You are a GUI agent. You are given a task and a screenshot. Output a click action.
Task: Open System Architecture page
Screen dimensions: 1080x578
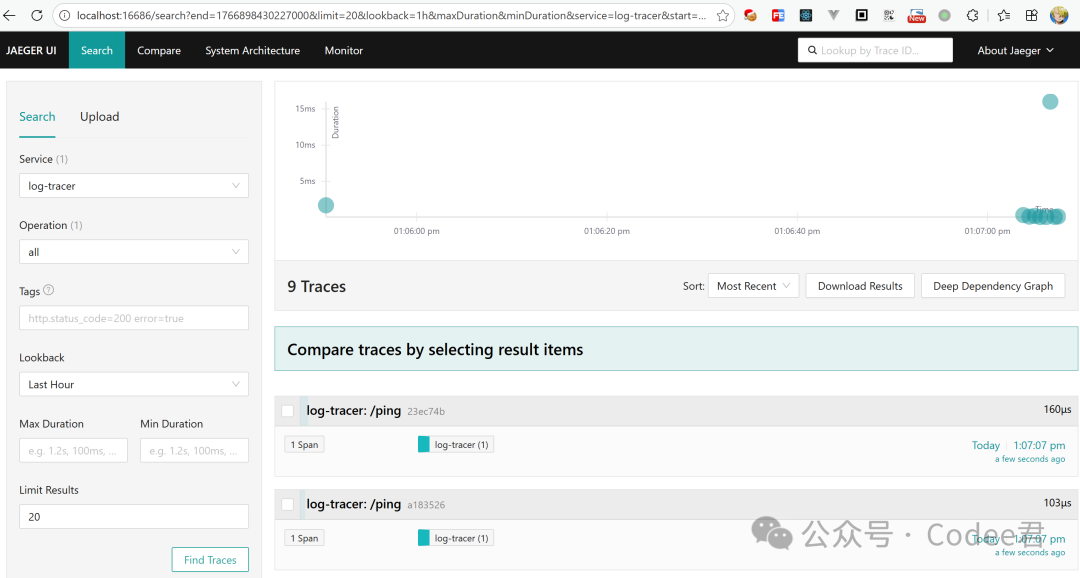[x=252, y=50]
